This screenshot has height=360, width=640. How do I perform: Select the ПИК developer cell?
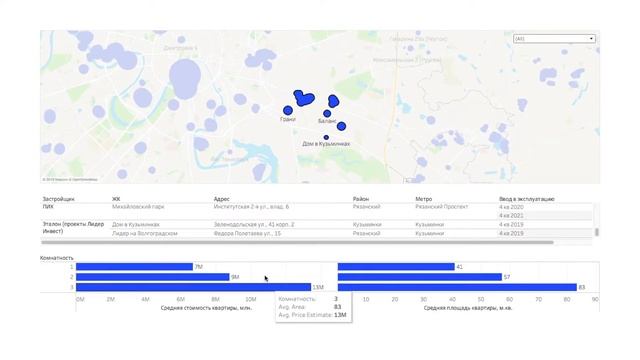pyautogui.click(x=48, y=207)
